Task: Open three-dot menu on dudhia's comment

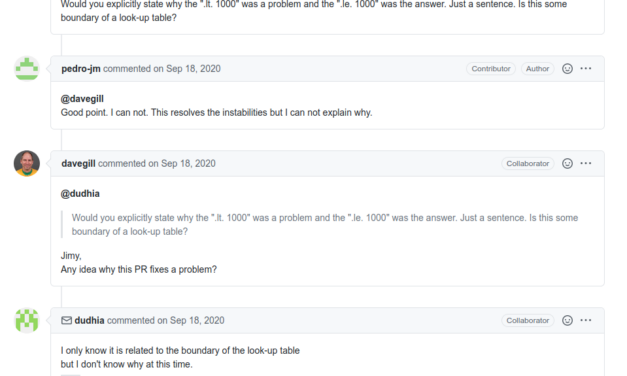Action: coord(586,320)
